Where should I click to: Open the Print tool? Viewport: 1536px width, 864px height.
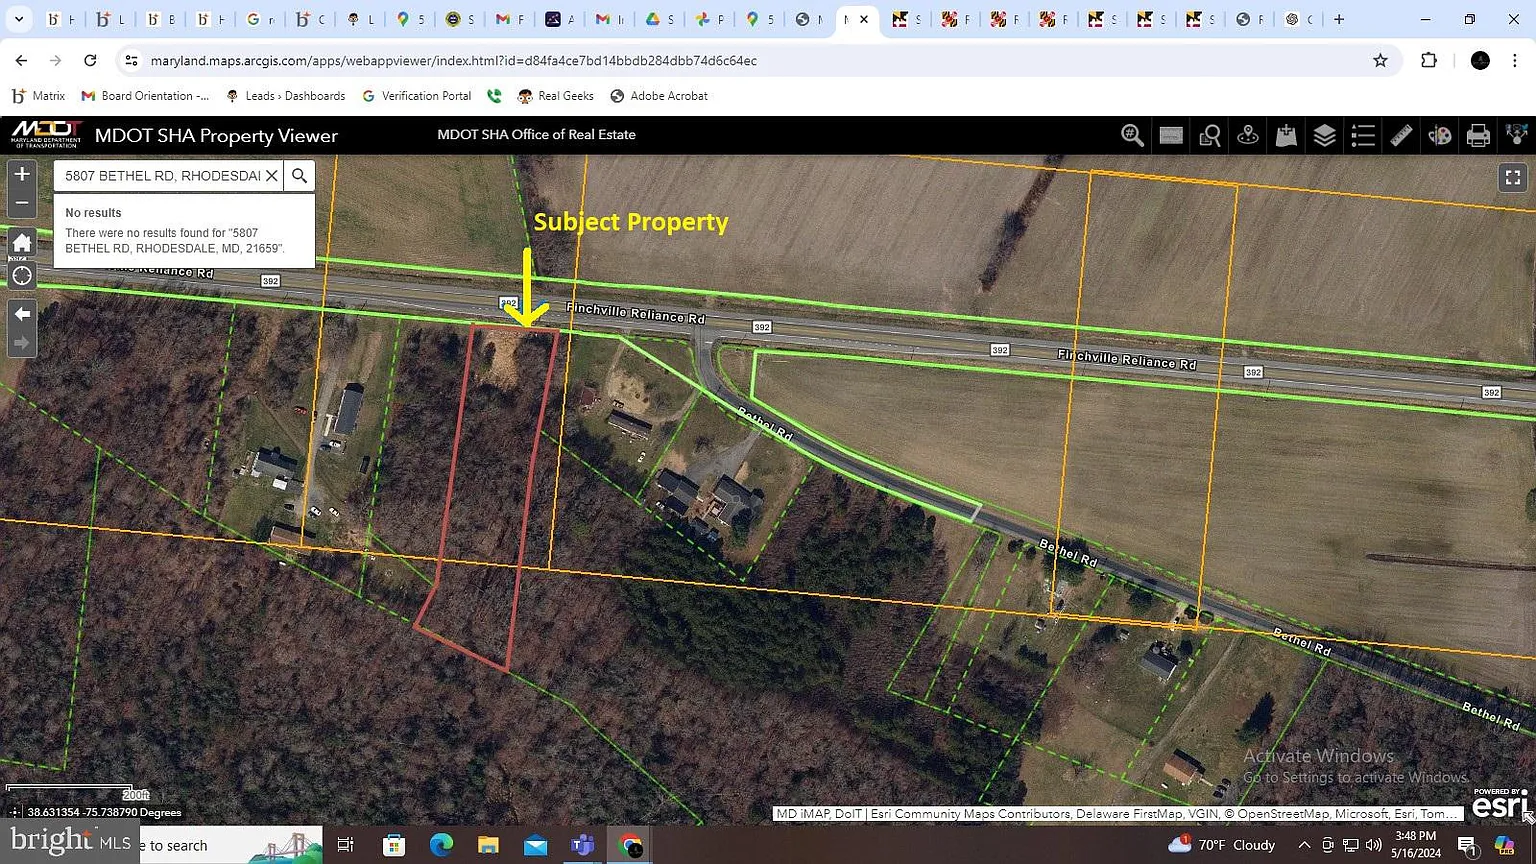click(1478, 135)
